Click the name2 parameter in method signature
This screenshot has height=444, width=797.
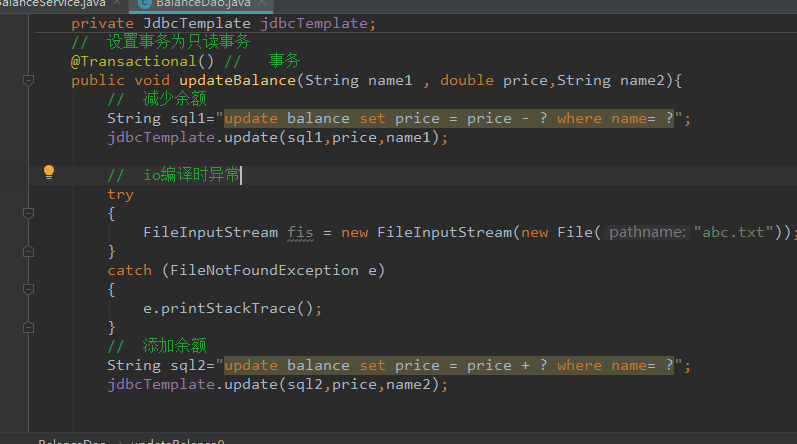(x=642, y=80)
